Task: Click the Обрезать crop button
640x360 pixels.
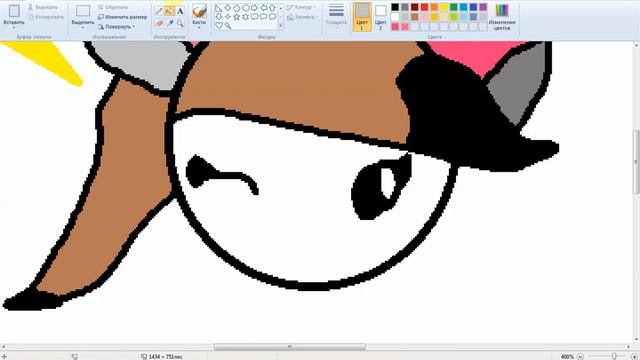Action: (113, 7)
